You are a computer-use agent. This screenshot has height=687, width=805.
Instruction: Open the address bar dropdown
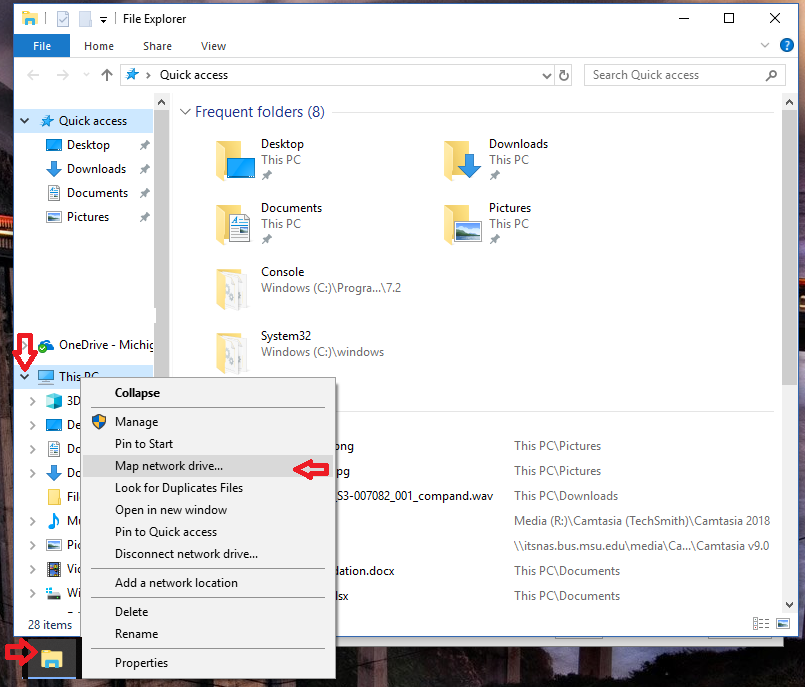[546, 75]
